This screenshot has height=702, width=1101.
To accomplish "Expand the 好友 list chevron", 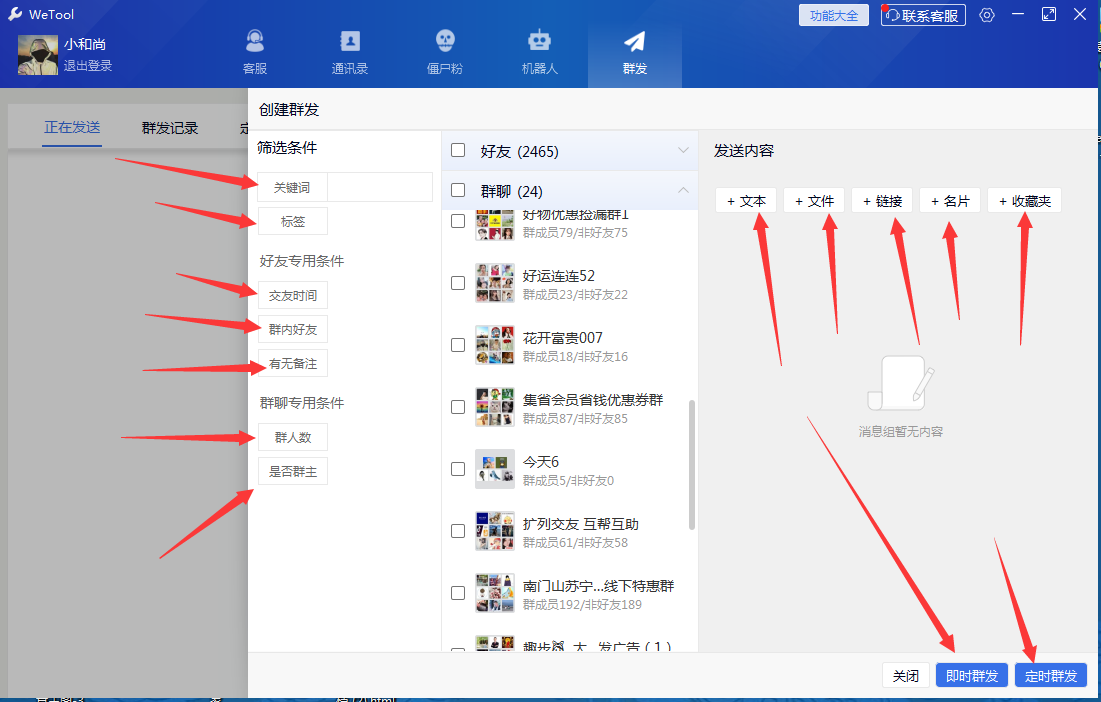I will click(x=683, y=149).
